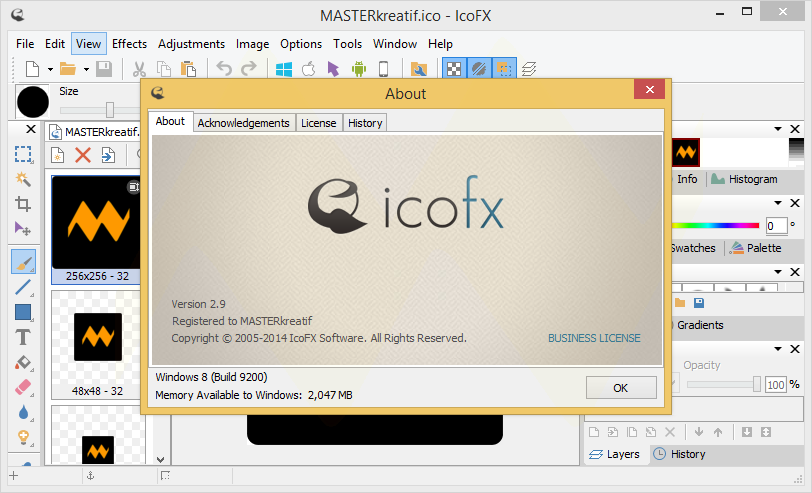Click the New file icon in toolbar
This screenshot has width=812, height=493.
pyautogui.click(x=33, y=69)
